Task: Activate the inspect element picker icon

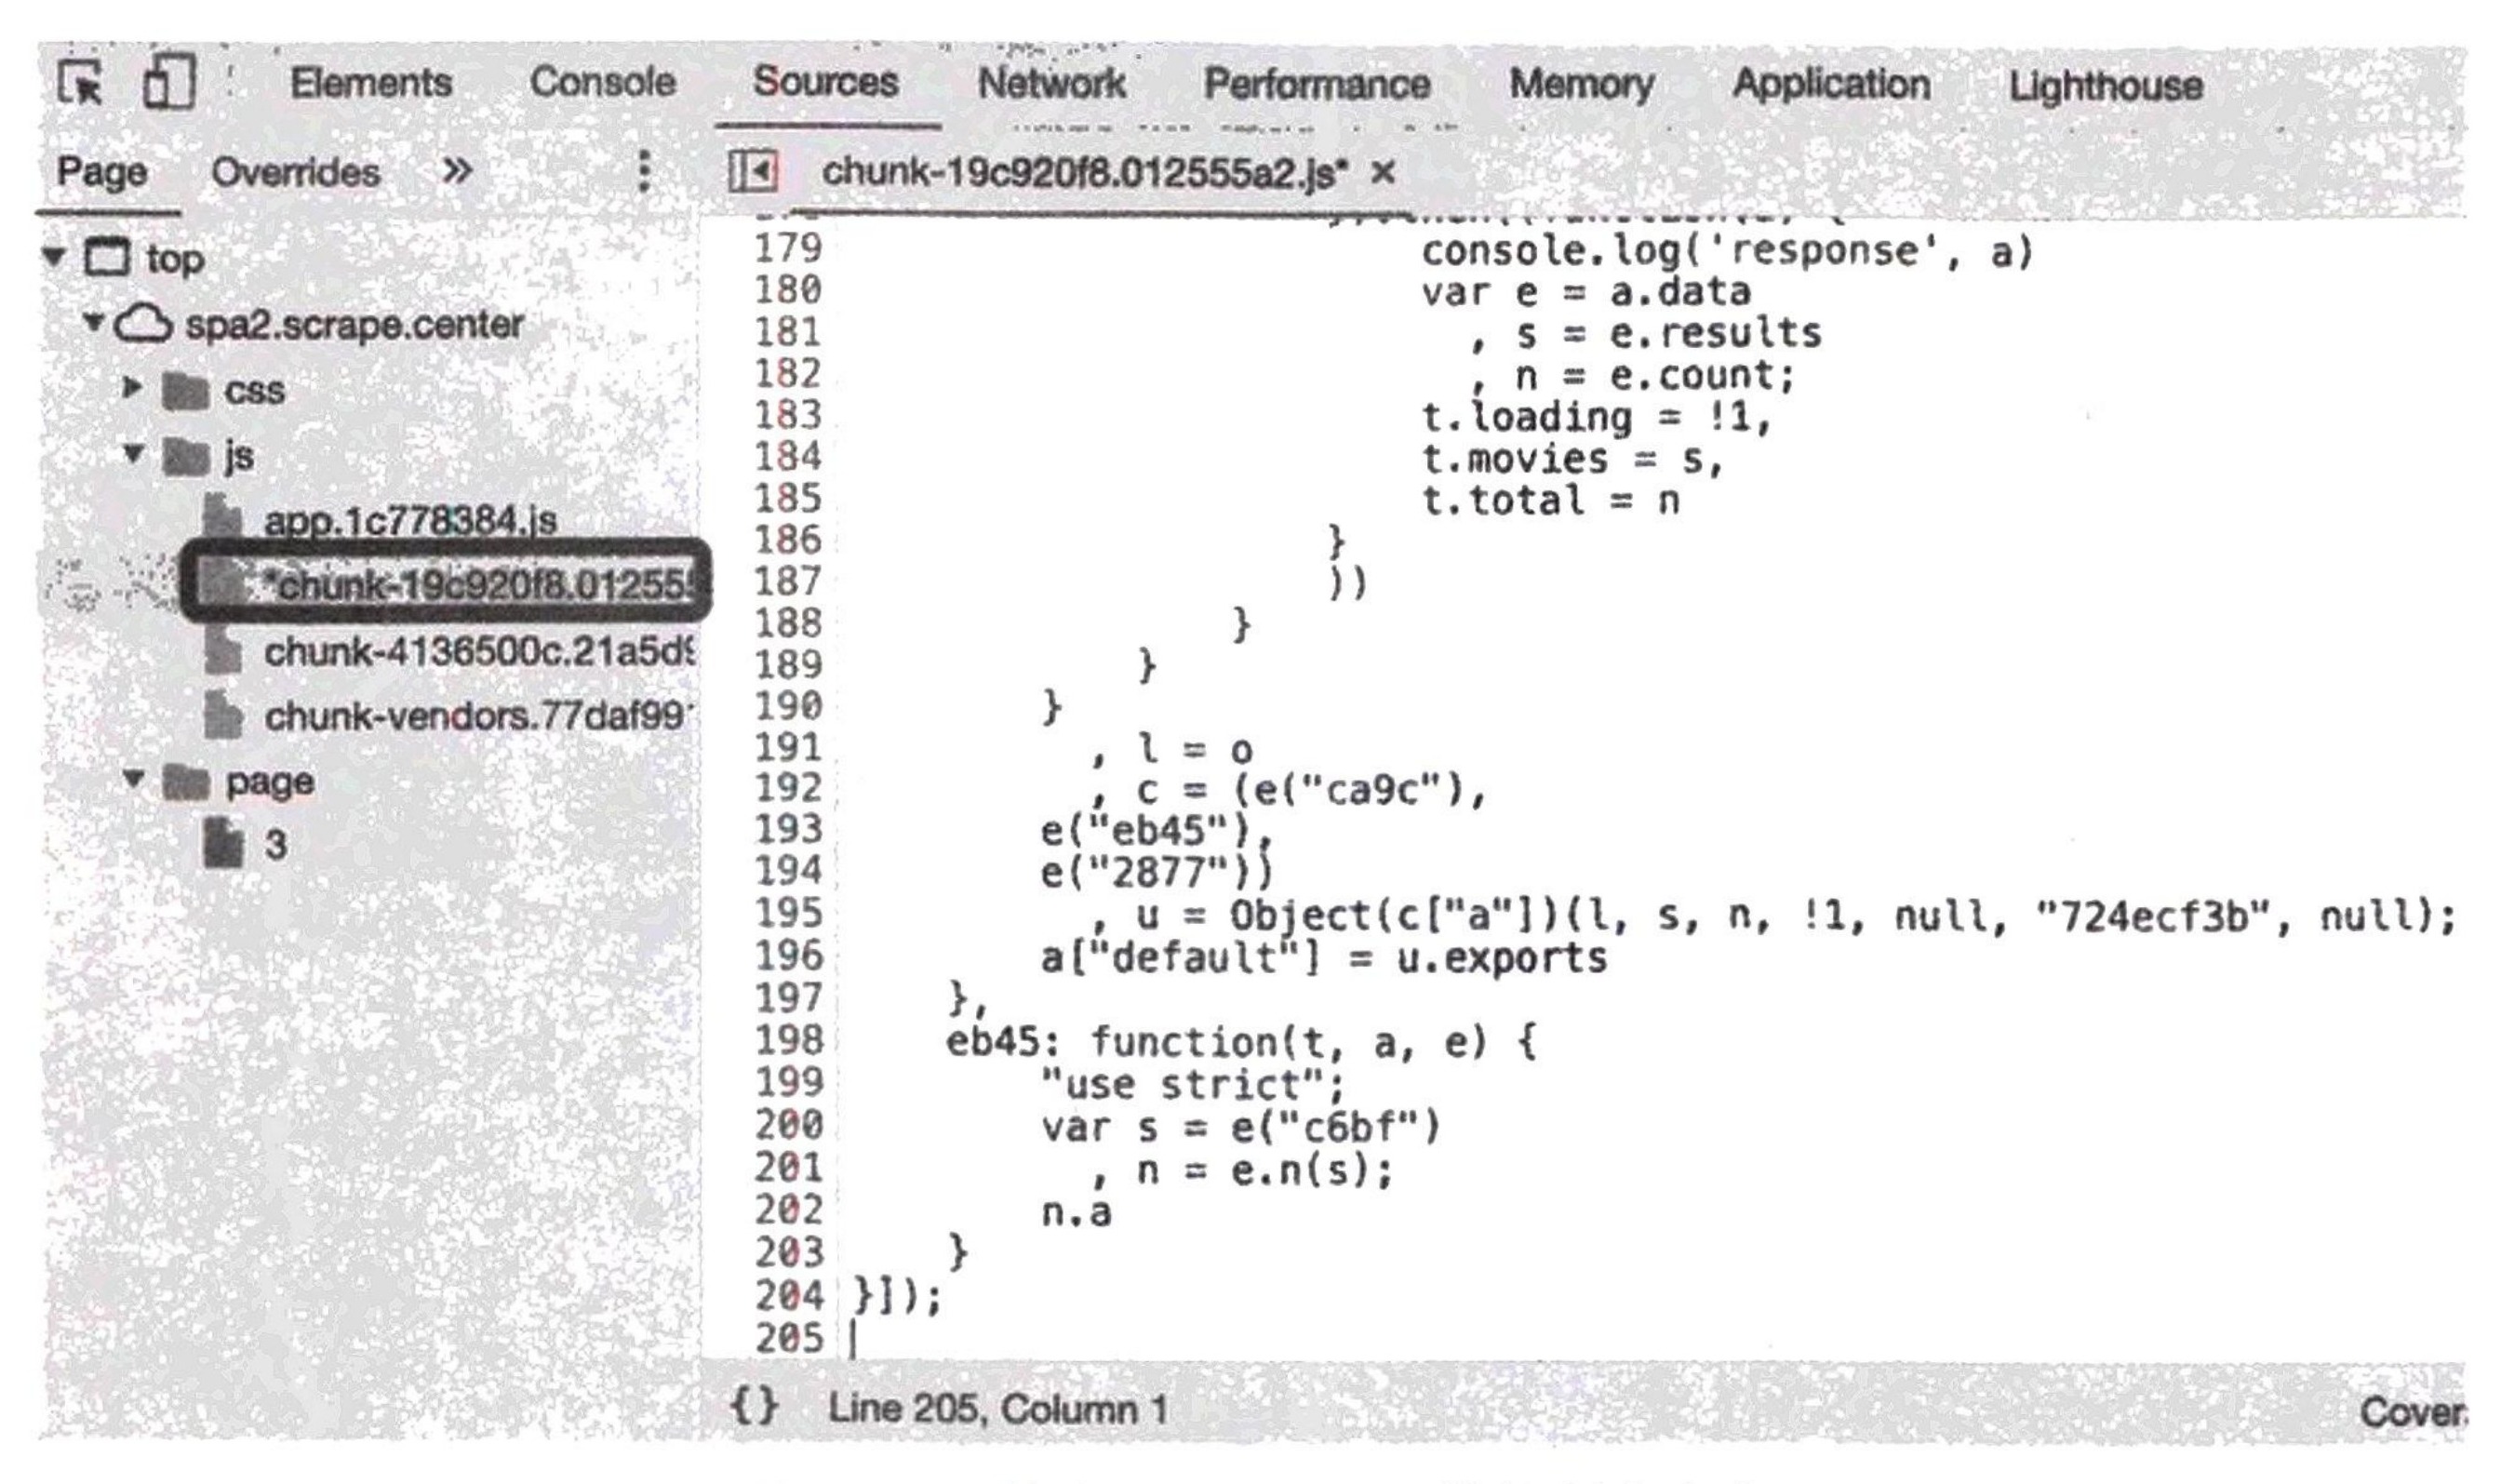Action: [x=79, y=82]
